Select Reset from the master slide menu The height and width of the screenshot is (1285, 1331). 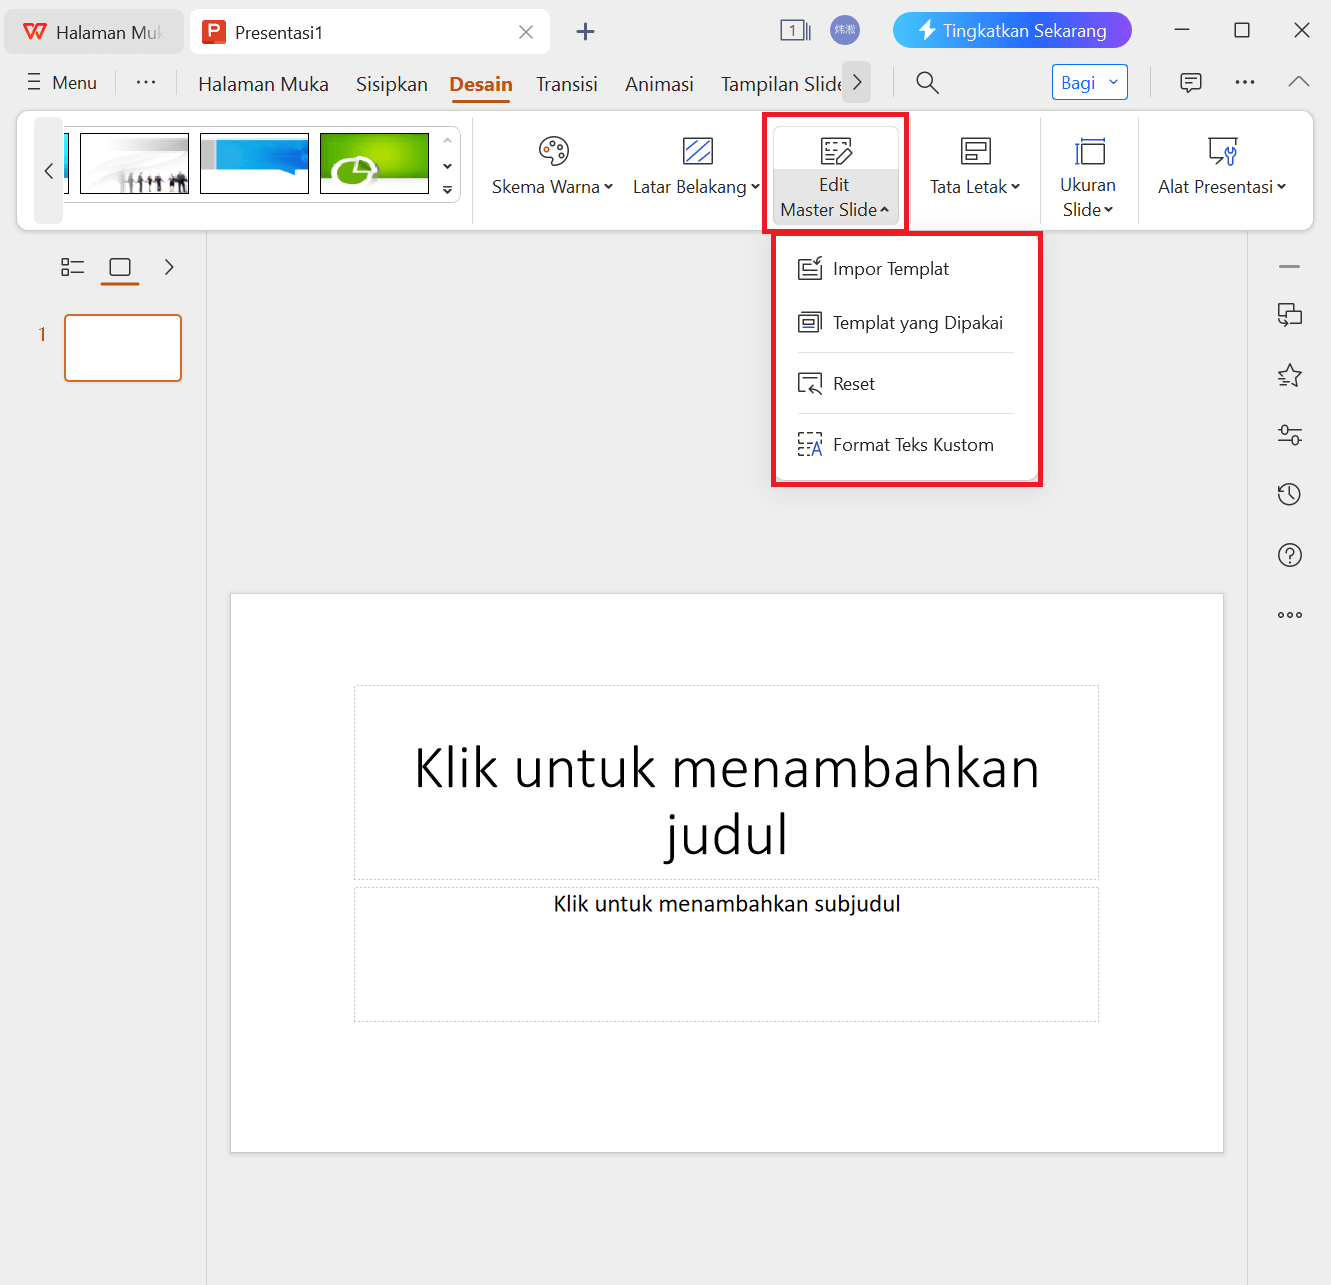pyautogui.click(x=854, y=383)
